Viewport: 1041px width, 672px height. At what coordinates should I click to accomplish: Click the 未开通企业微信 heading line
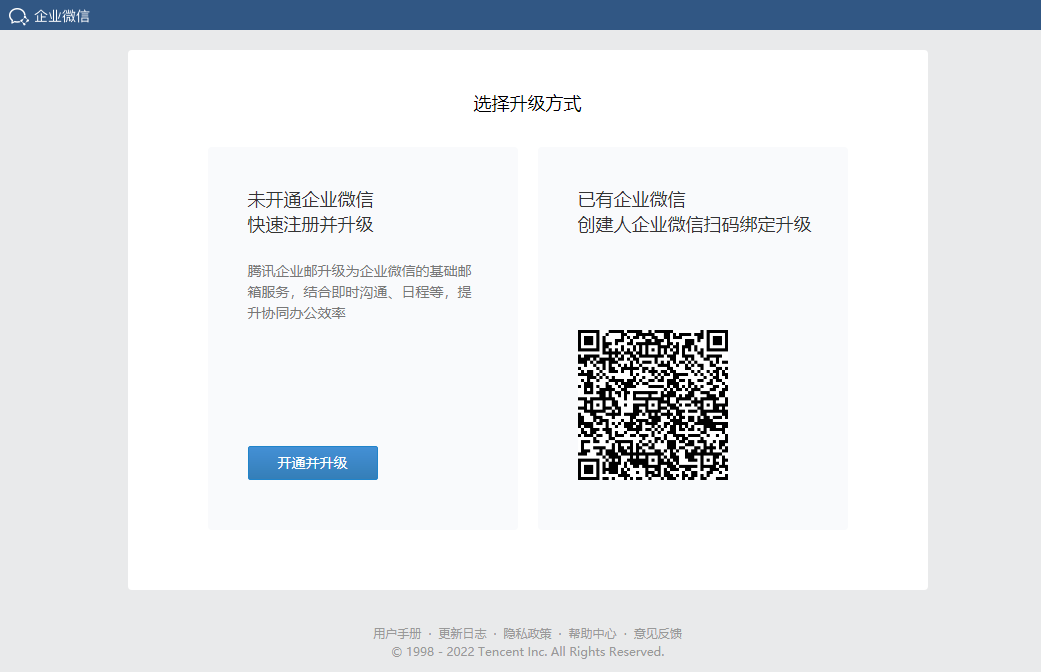click(310, 199)
